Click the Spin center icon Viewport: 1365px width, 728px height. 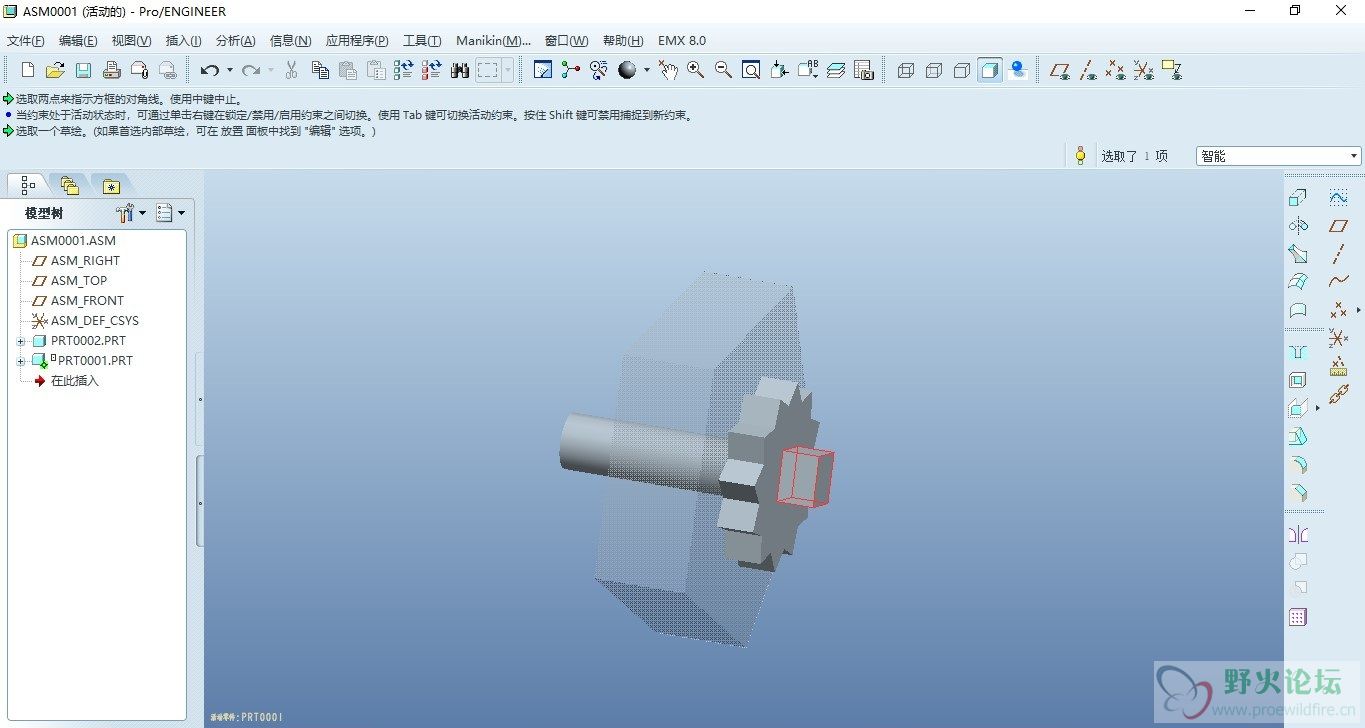coord(571,70)
